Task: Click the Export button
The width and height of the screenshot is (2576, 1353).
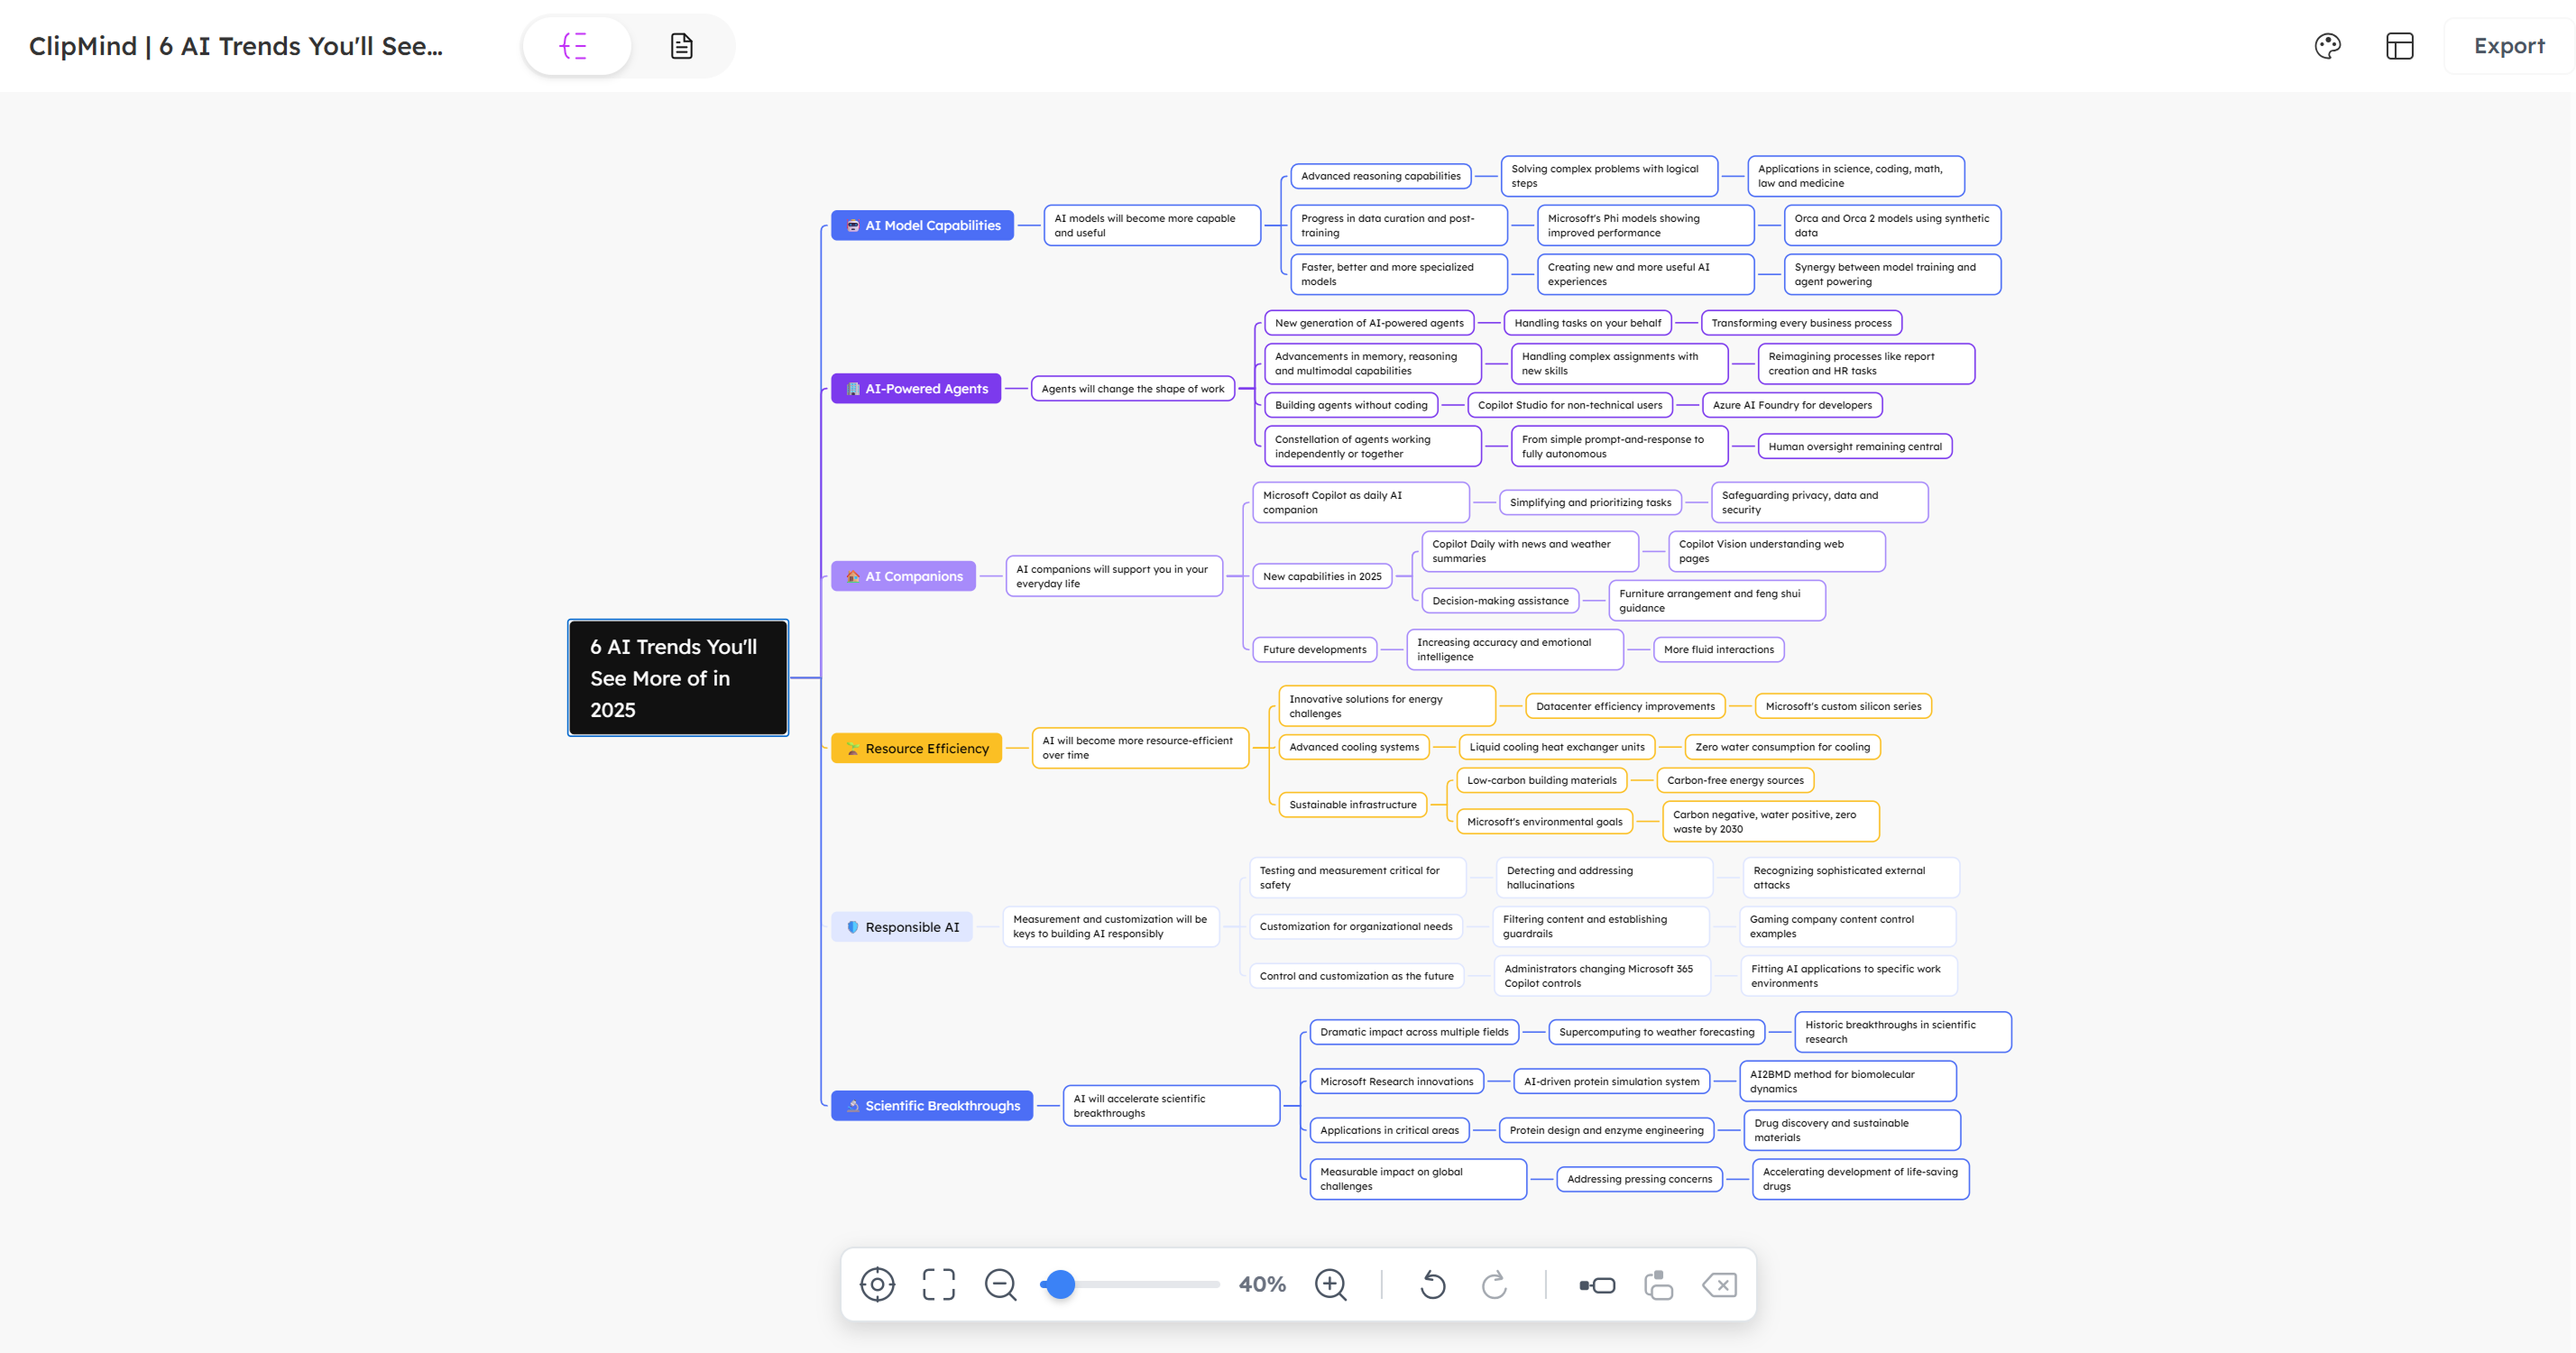Action: pos(2508,46)
